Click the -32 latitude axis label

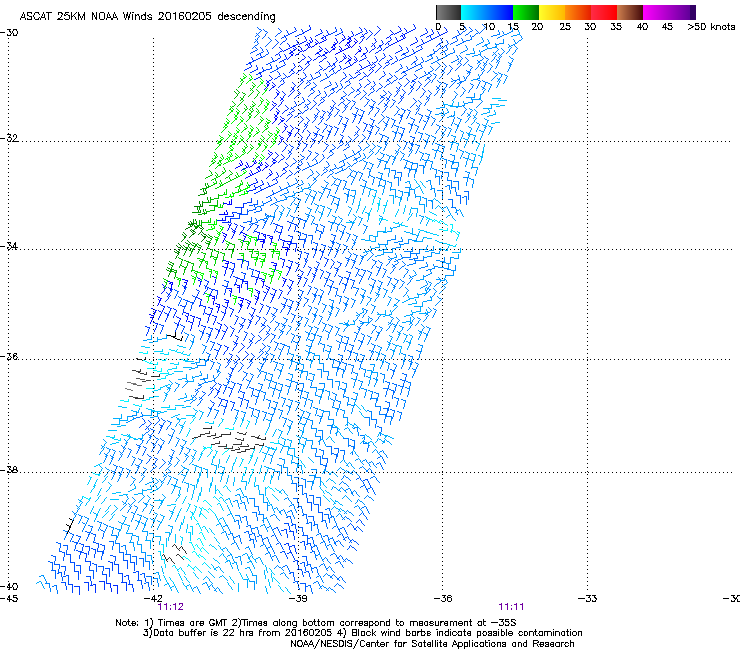pyautogui.click(x=9, y=138)
